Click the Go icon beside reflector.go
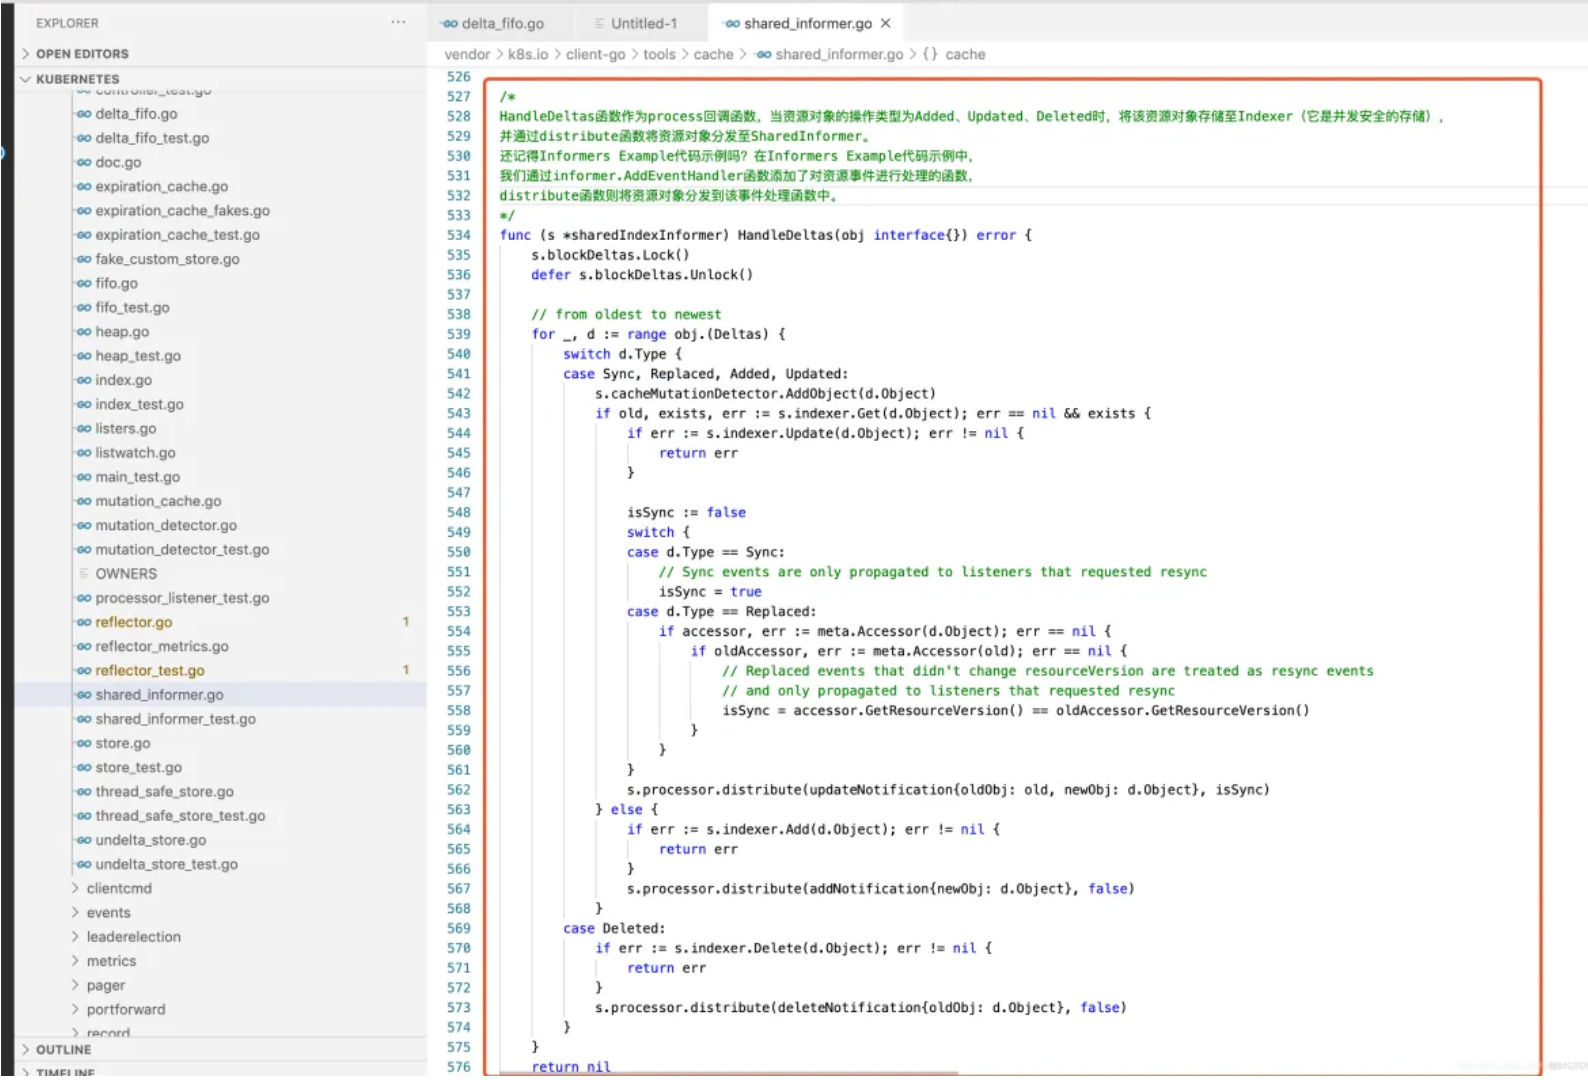Viewport: 1588px width, 1080px height. pos(84,622)
